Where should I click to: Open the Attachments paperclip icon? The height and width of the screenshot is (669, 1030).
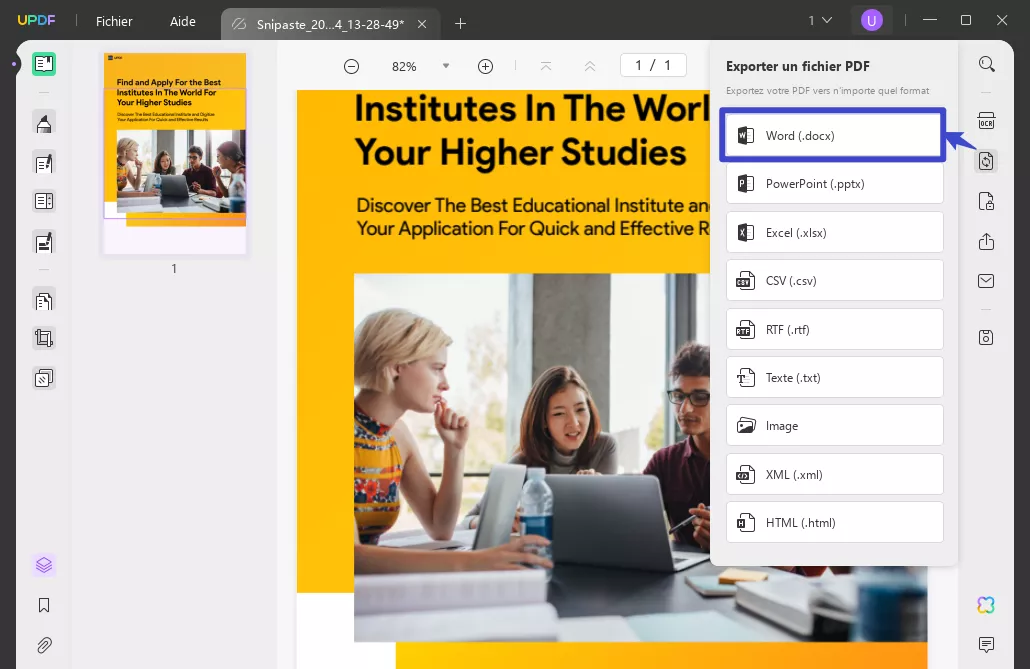coord(44,645)
